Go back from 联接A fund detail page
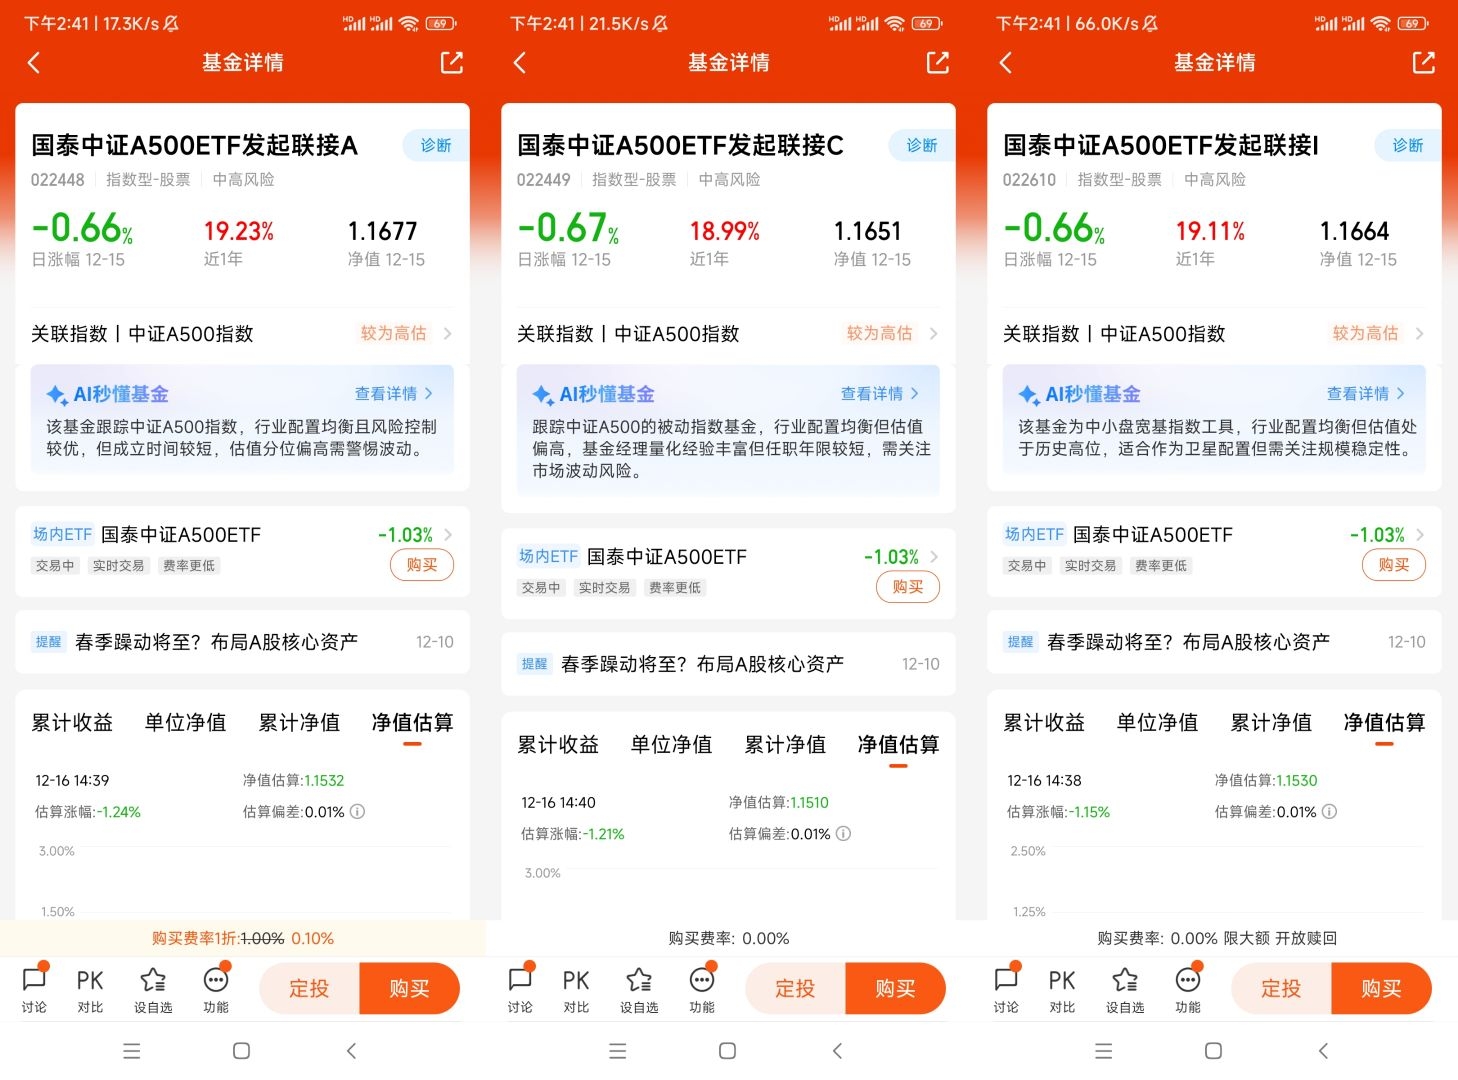 pos(34,63)
